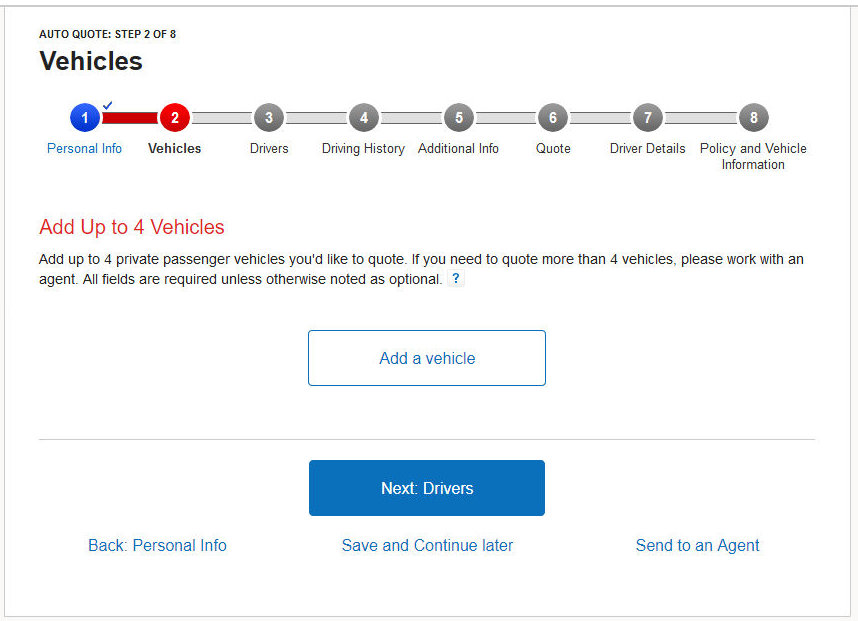This screenshot has height=621, width=858.
Task: Click the blue step 1 circle
Action: (x=85, y=118)
